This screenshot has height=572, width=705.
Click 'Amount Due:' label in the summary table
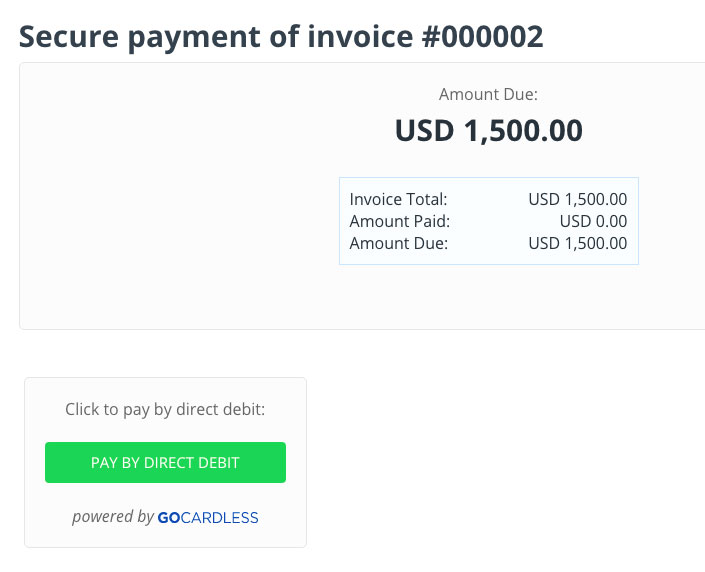(398, 243)
